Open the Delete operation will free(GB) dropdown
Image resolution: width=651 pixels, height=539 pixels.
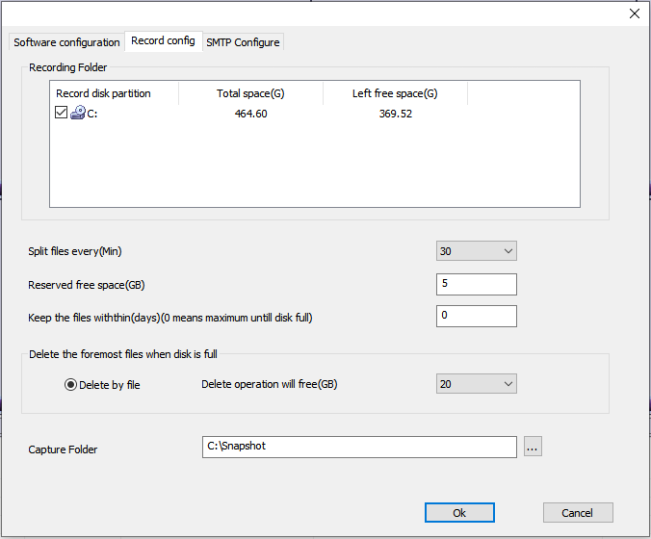(x=476, y=384)
